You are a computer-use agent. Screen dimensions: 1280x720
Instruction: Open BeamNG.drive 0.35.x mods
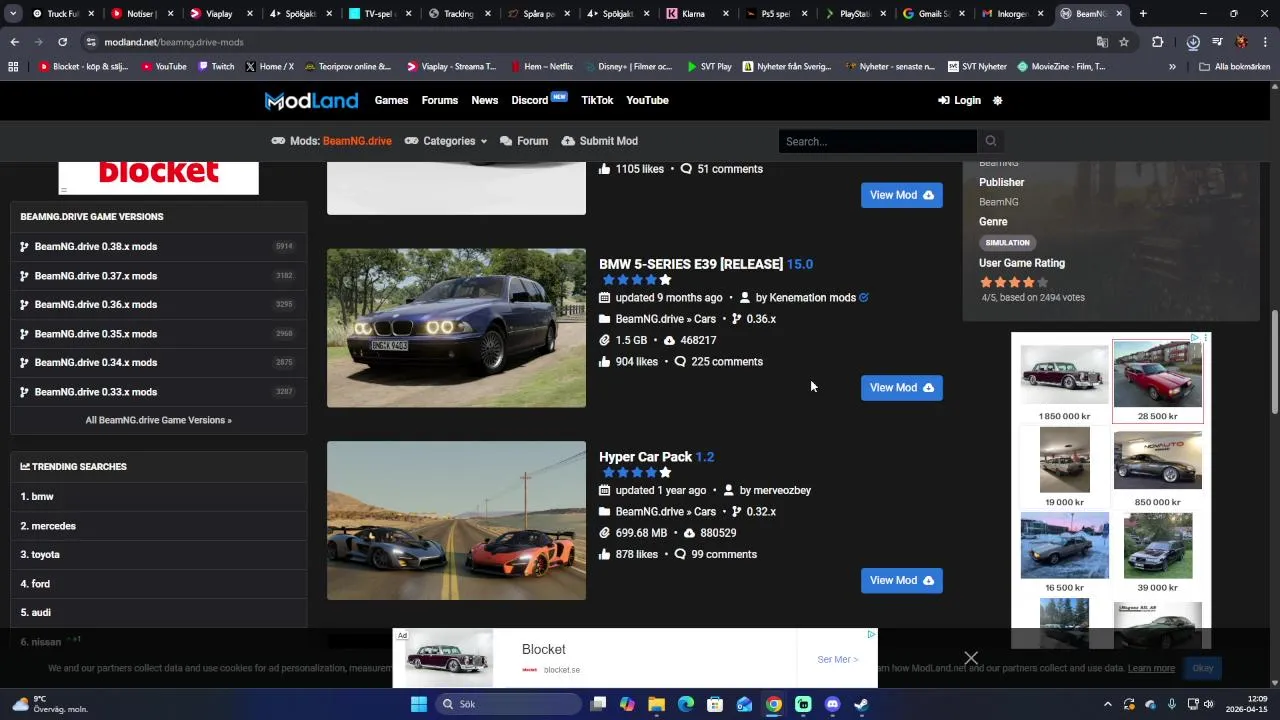[158, 334]
